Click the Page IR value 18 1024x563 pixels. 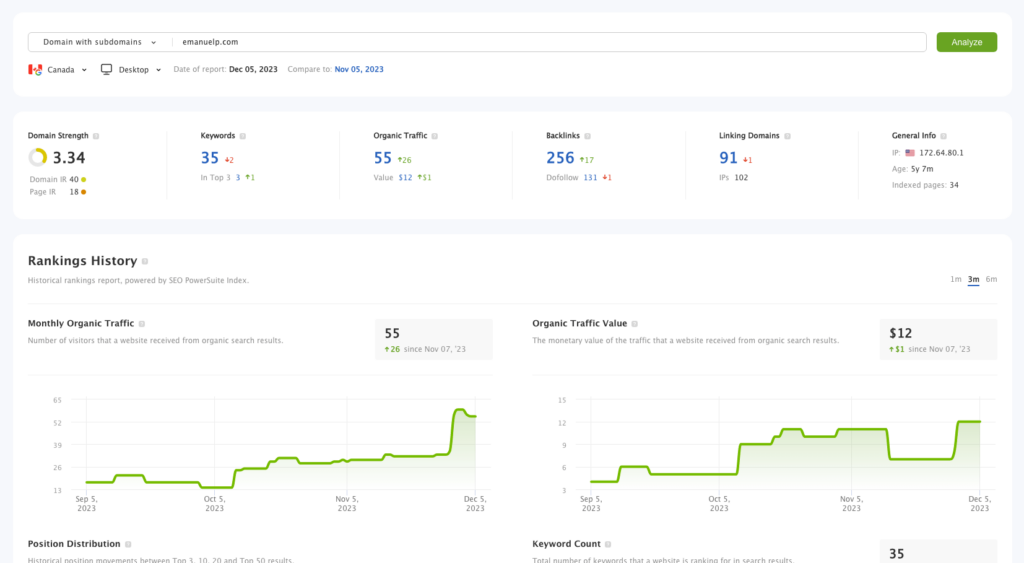point(74,192)
